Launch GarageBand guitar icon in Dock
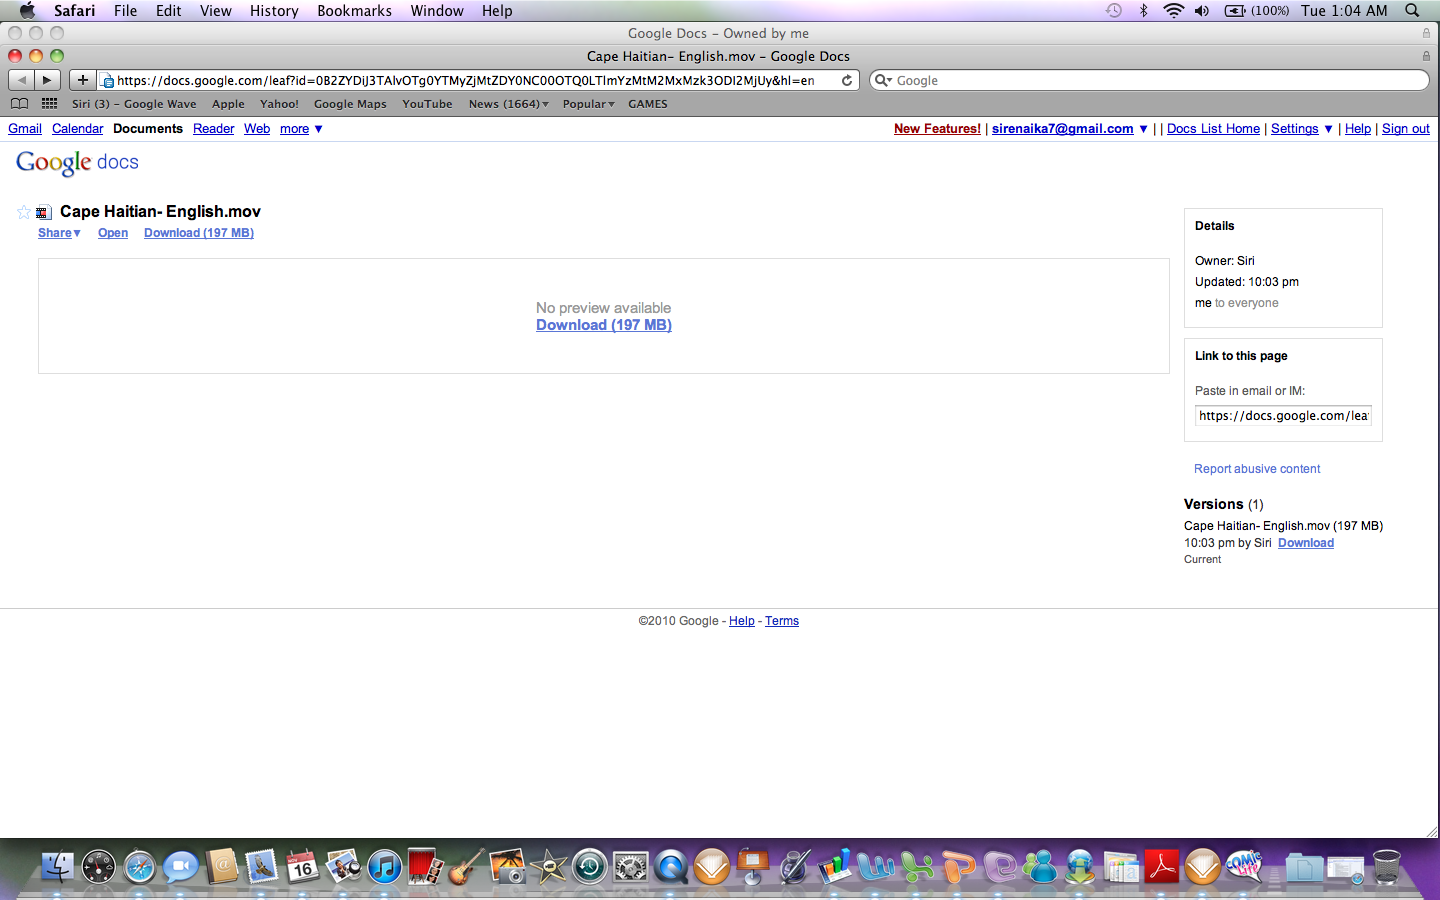The width and height of the screenshot is (1440, 900). (x=466, y=866)
